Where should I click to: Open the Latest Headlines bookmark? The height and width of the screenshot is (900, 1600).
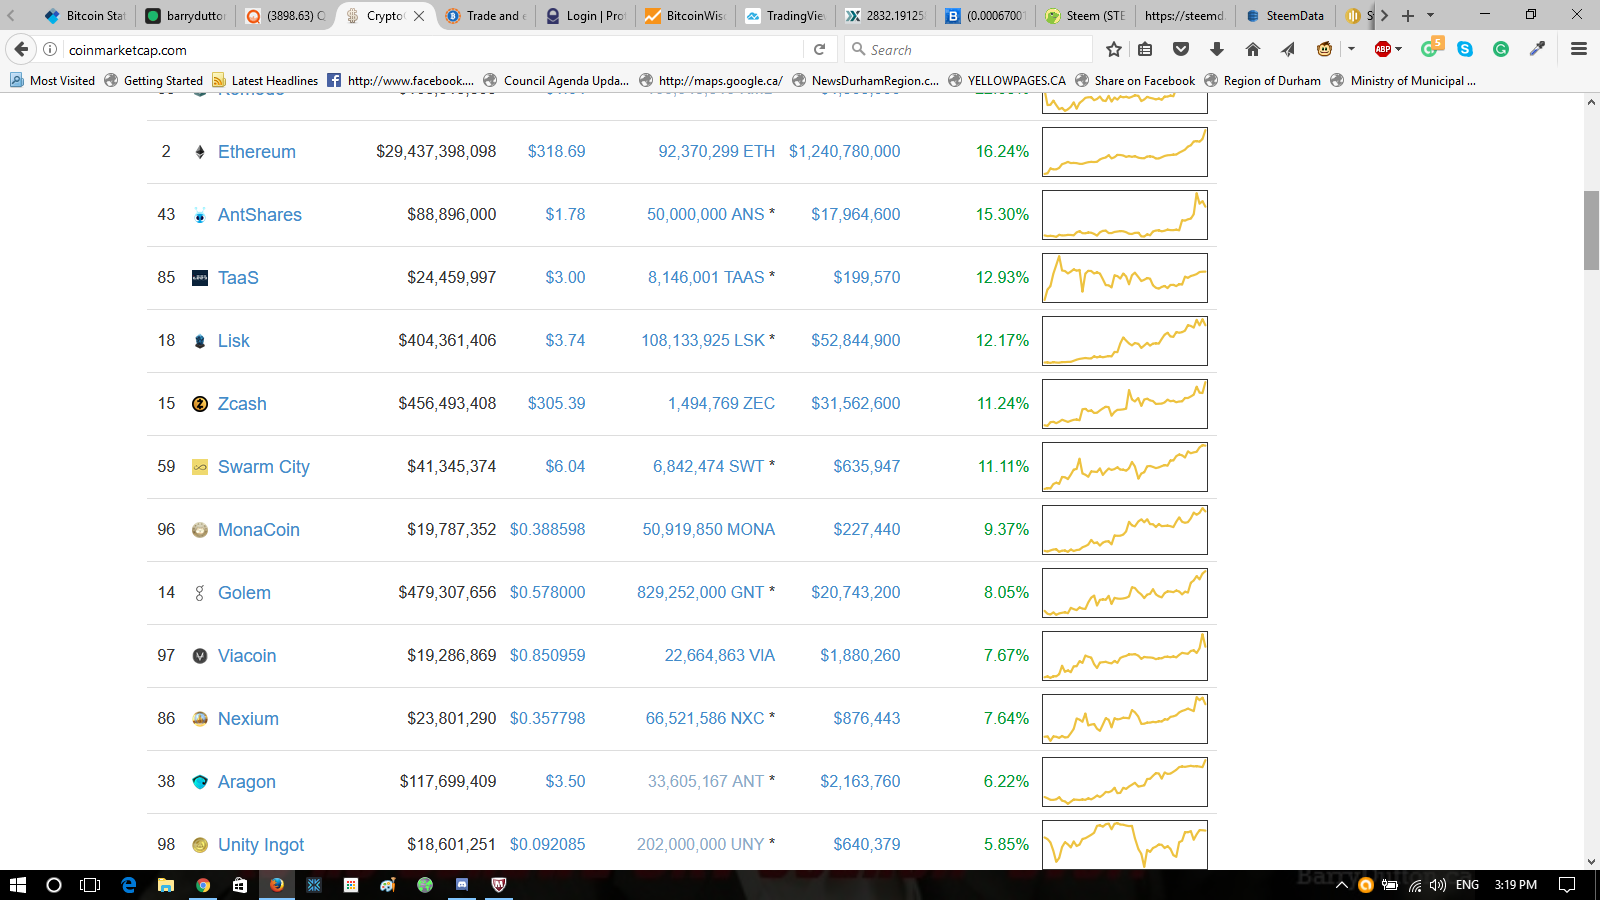[x=265, y=81]
